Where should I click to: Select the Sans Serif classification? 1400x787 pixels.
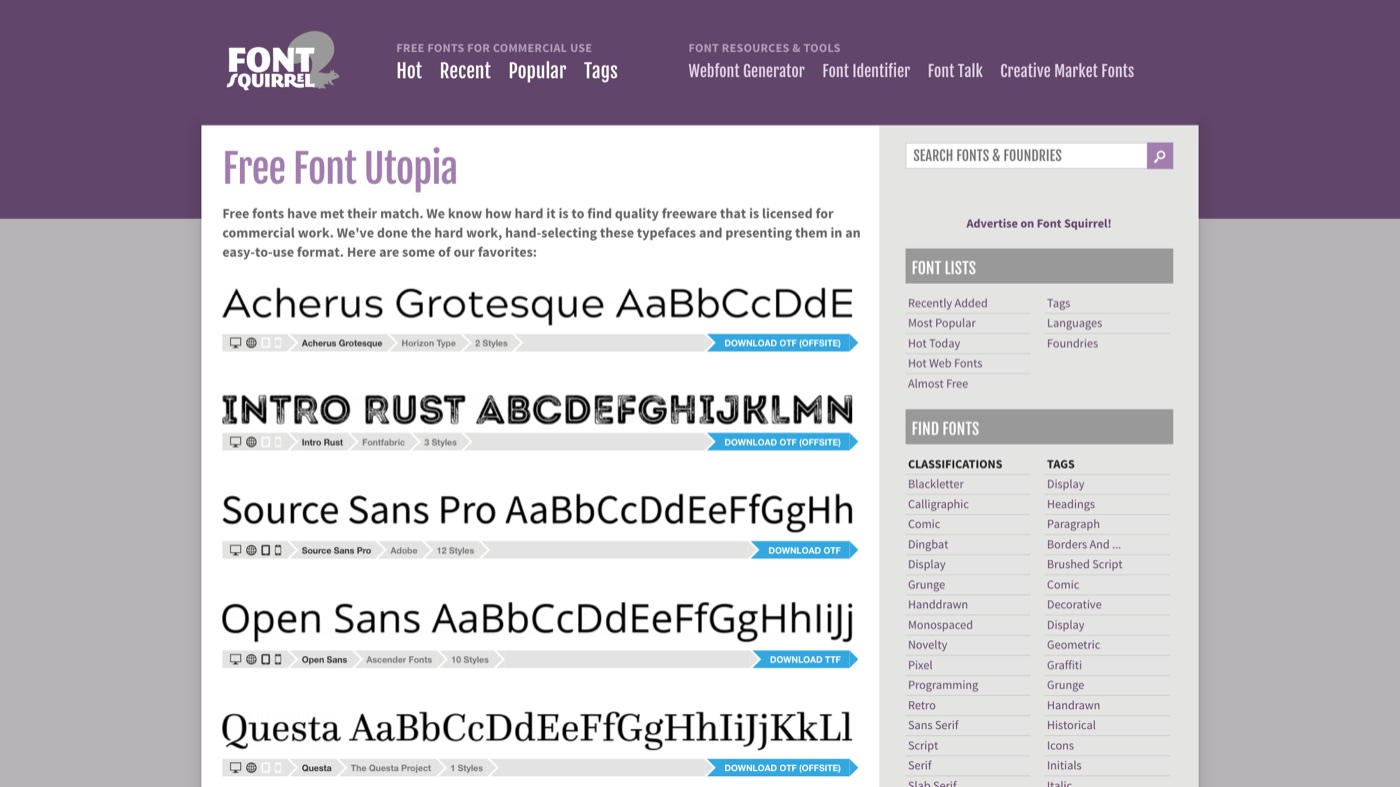[933, 725]
